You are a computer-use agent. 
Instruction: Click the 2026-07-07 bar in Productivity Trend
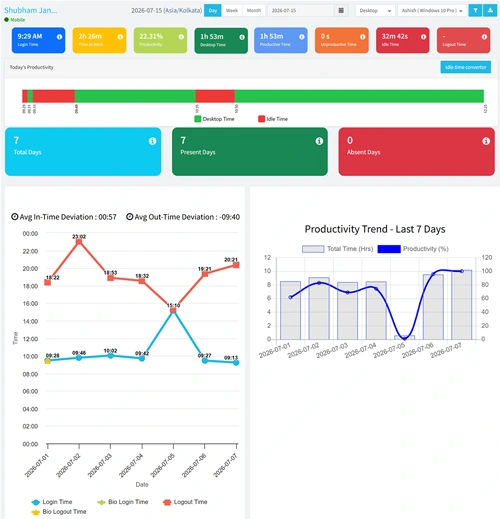coord(462,305)
